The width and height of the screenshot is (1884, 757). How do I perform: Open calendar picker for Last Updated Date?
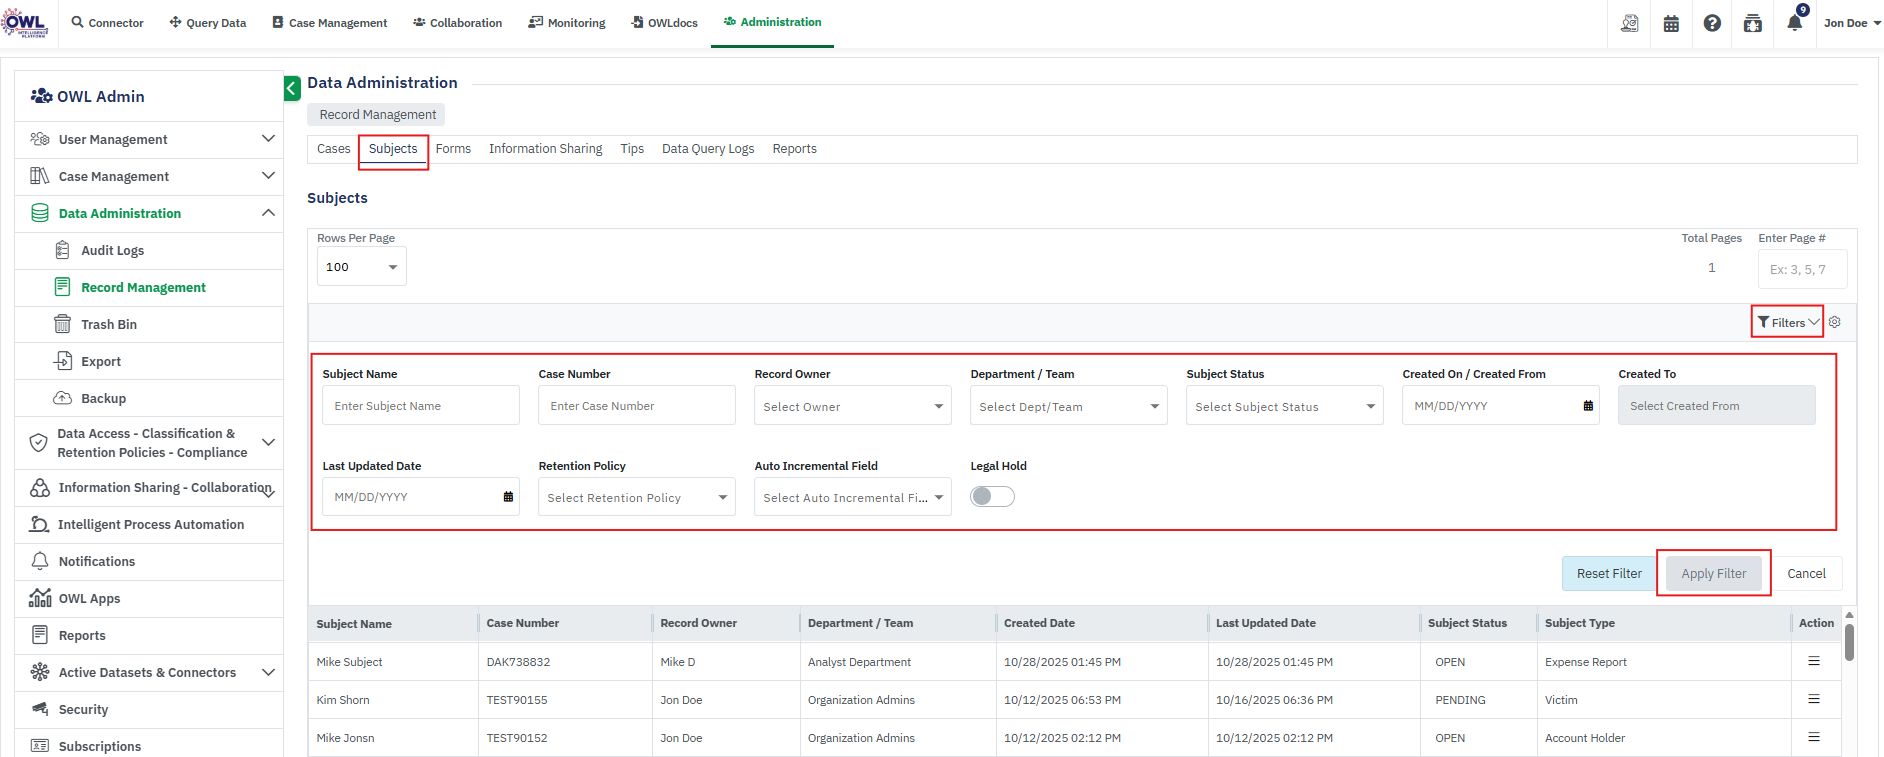click(x=508, y=497)
